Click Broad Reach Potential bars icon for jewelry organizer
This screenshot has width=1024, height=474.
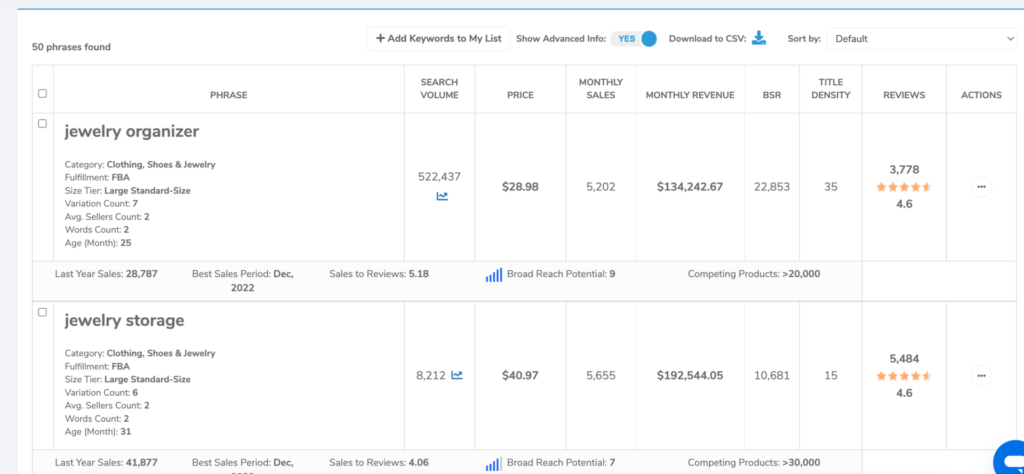point(493,275)
